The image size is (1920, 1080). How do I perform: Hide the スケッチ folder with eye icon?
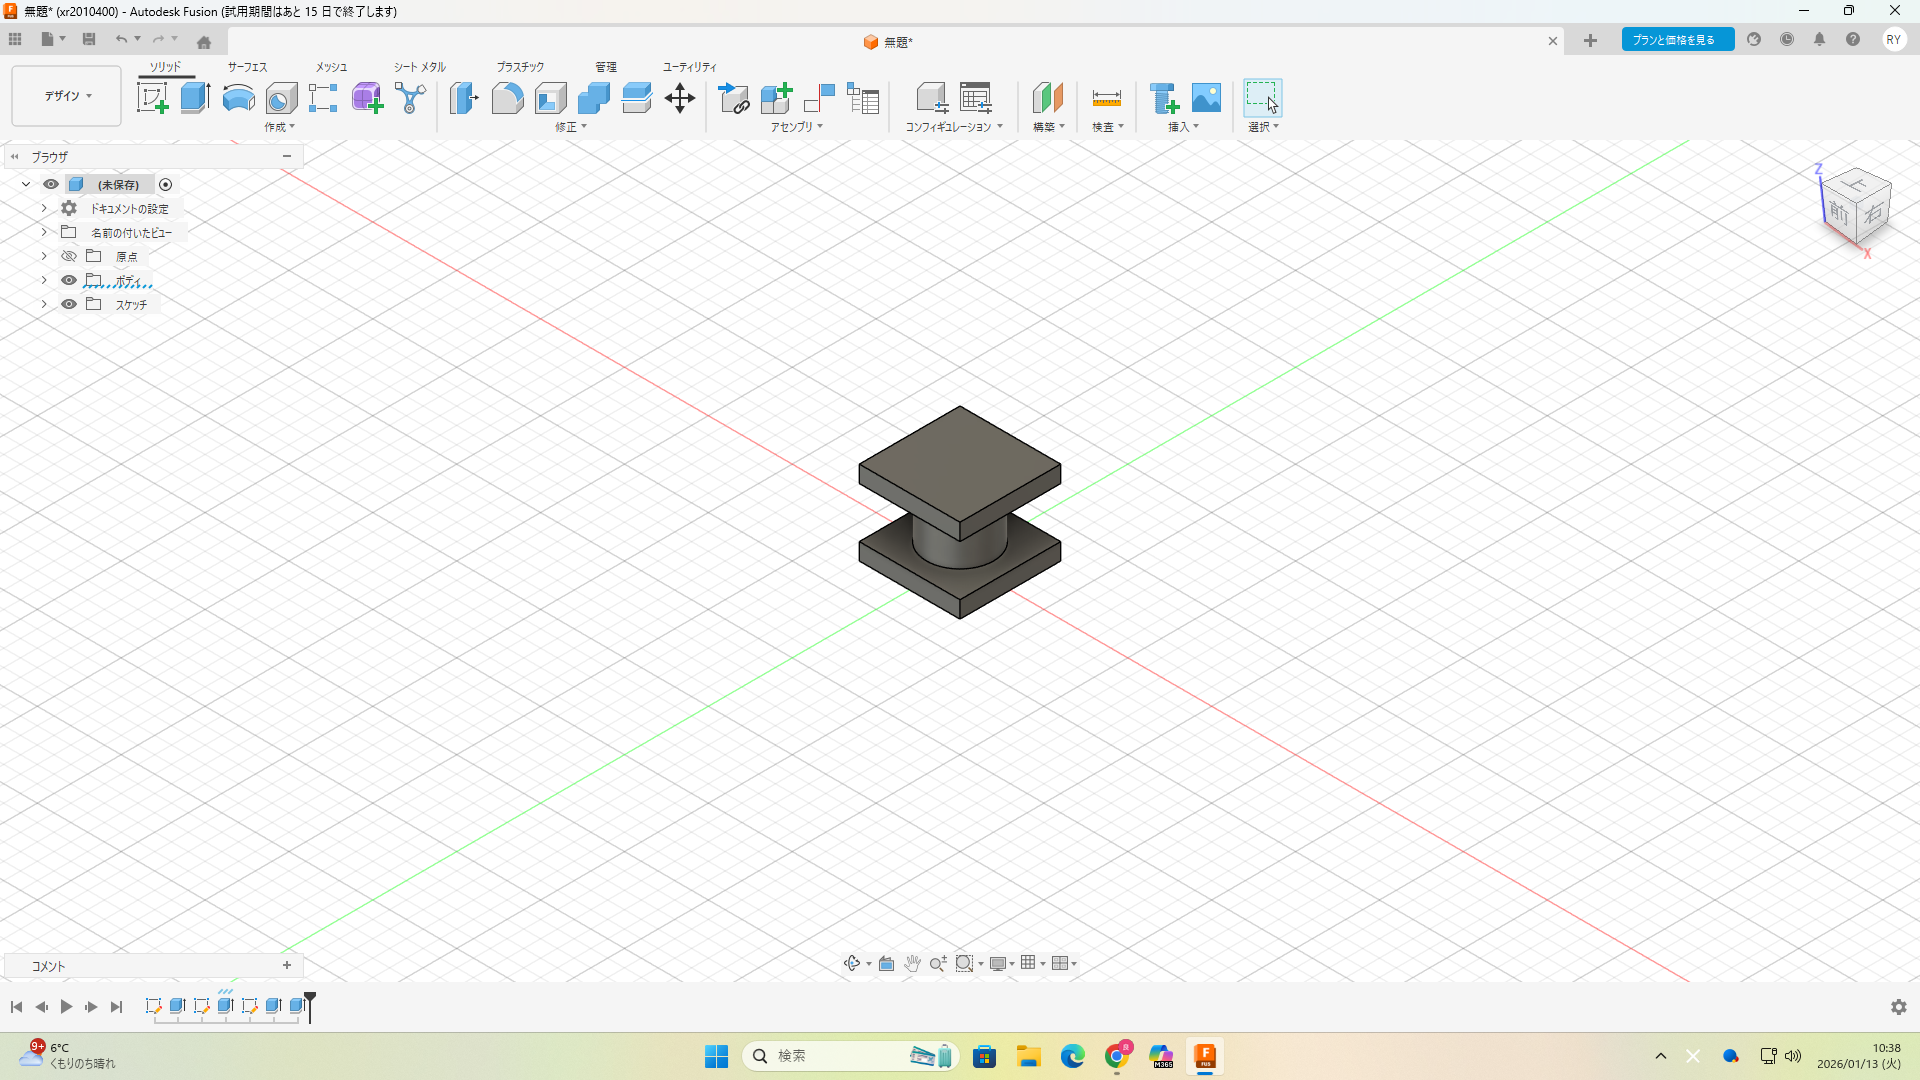[69, 305]
